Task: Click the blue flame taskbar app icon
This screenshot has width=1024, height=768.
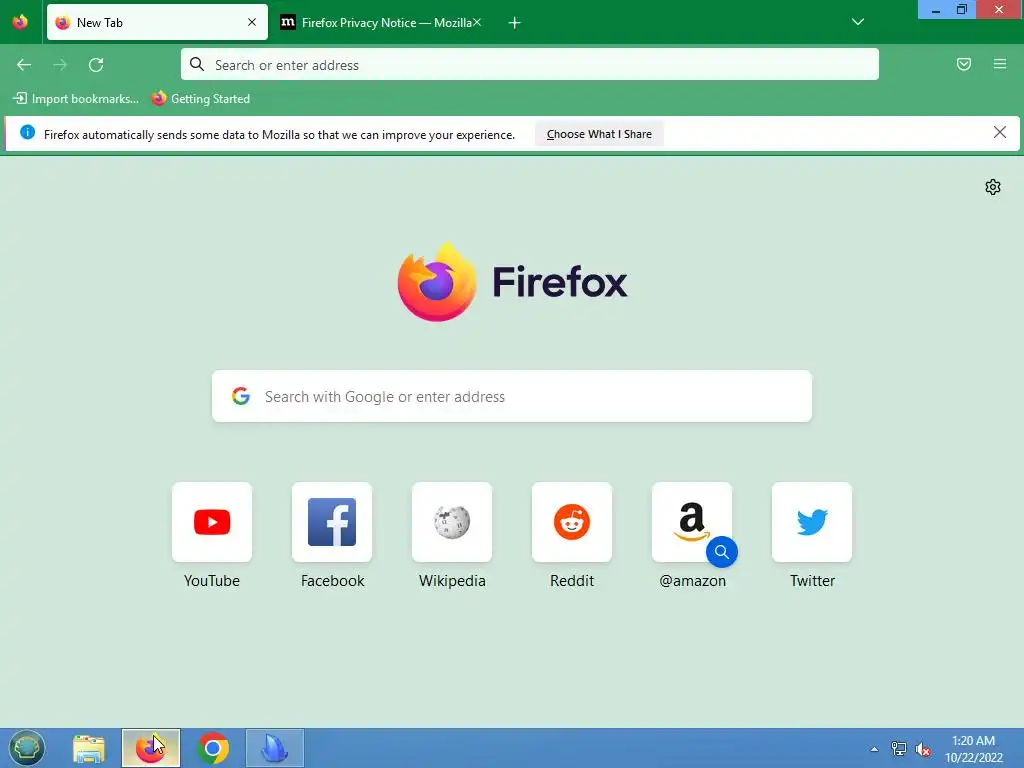Action: pos(275,748)
